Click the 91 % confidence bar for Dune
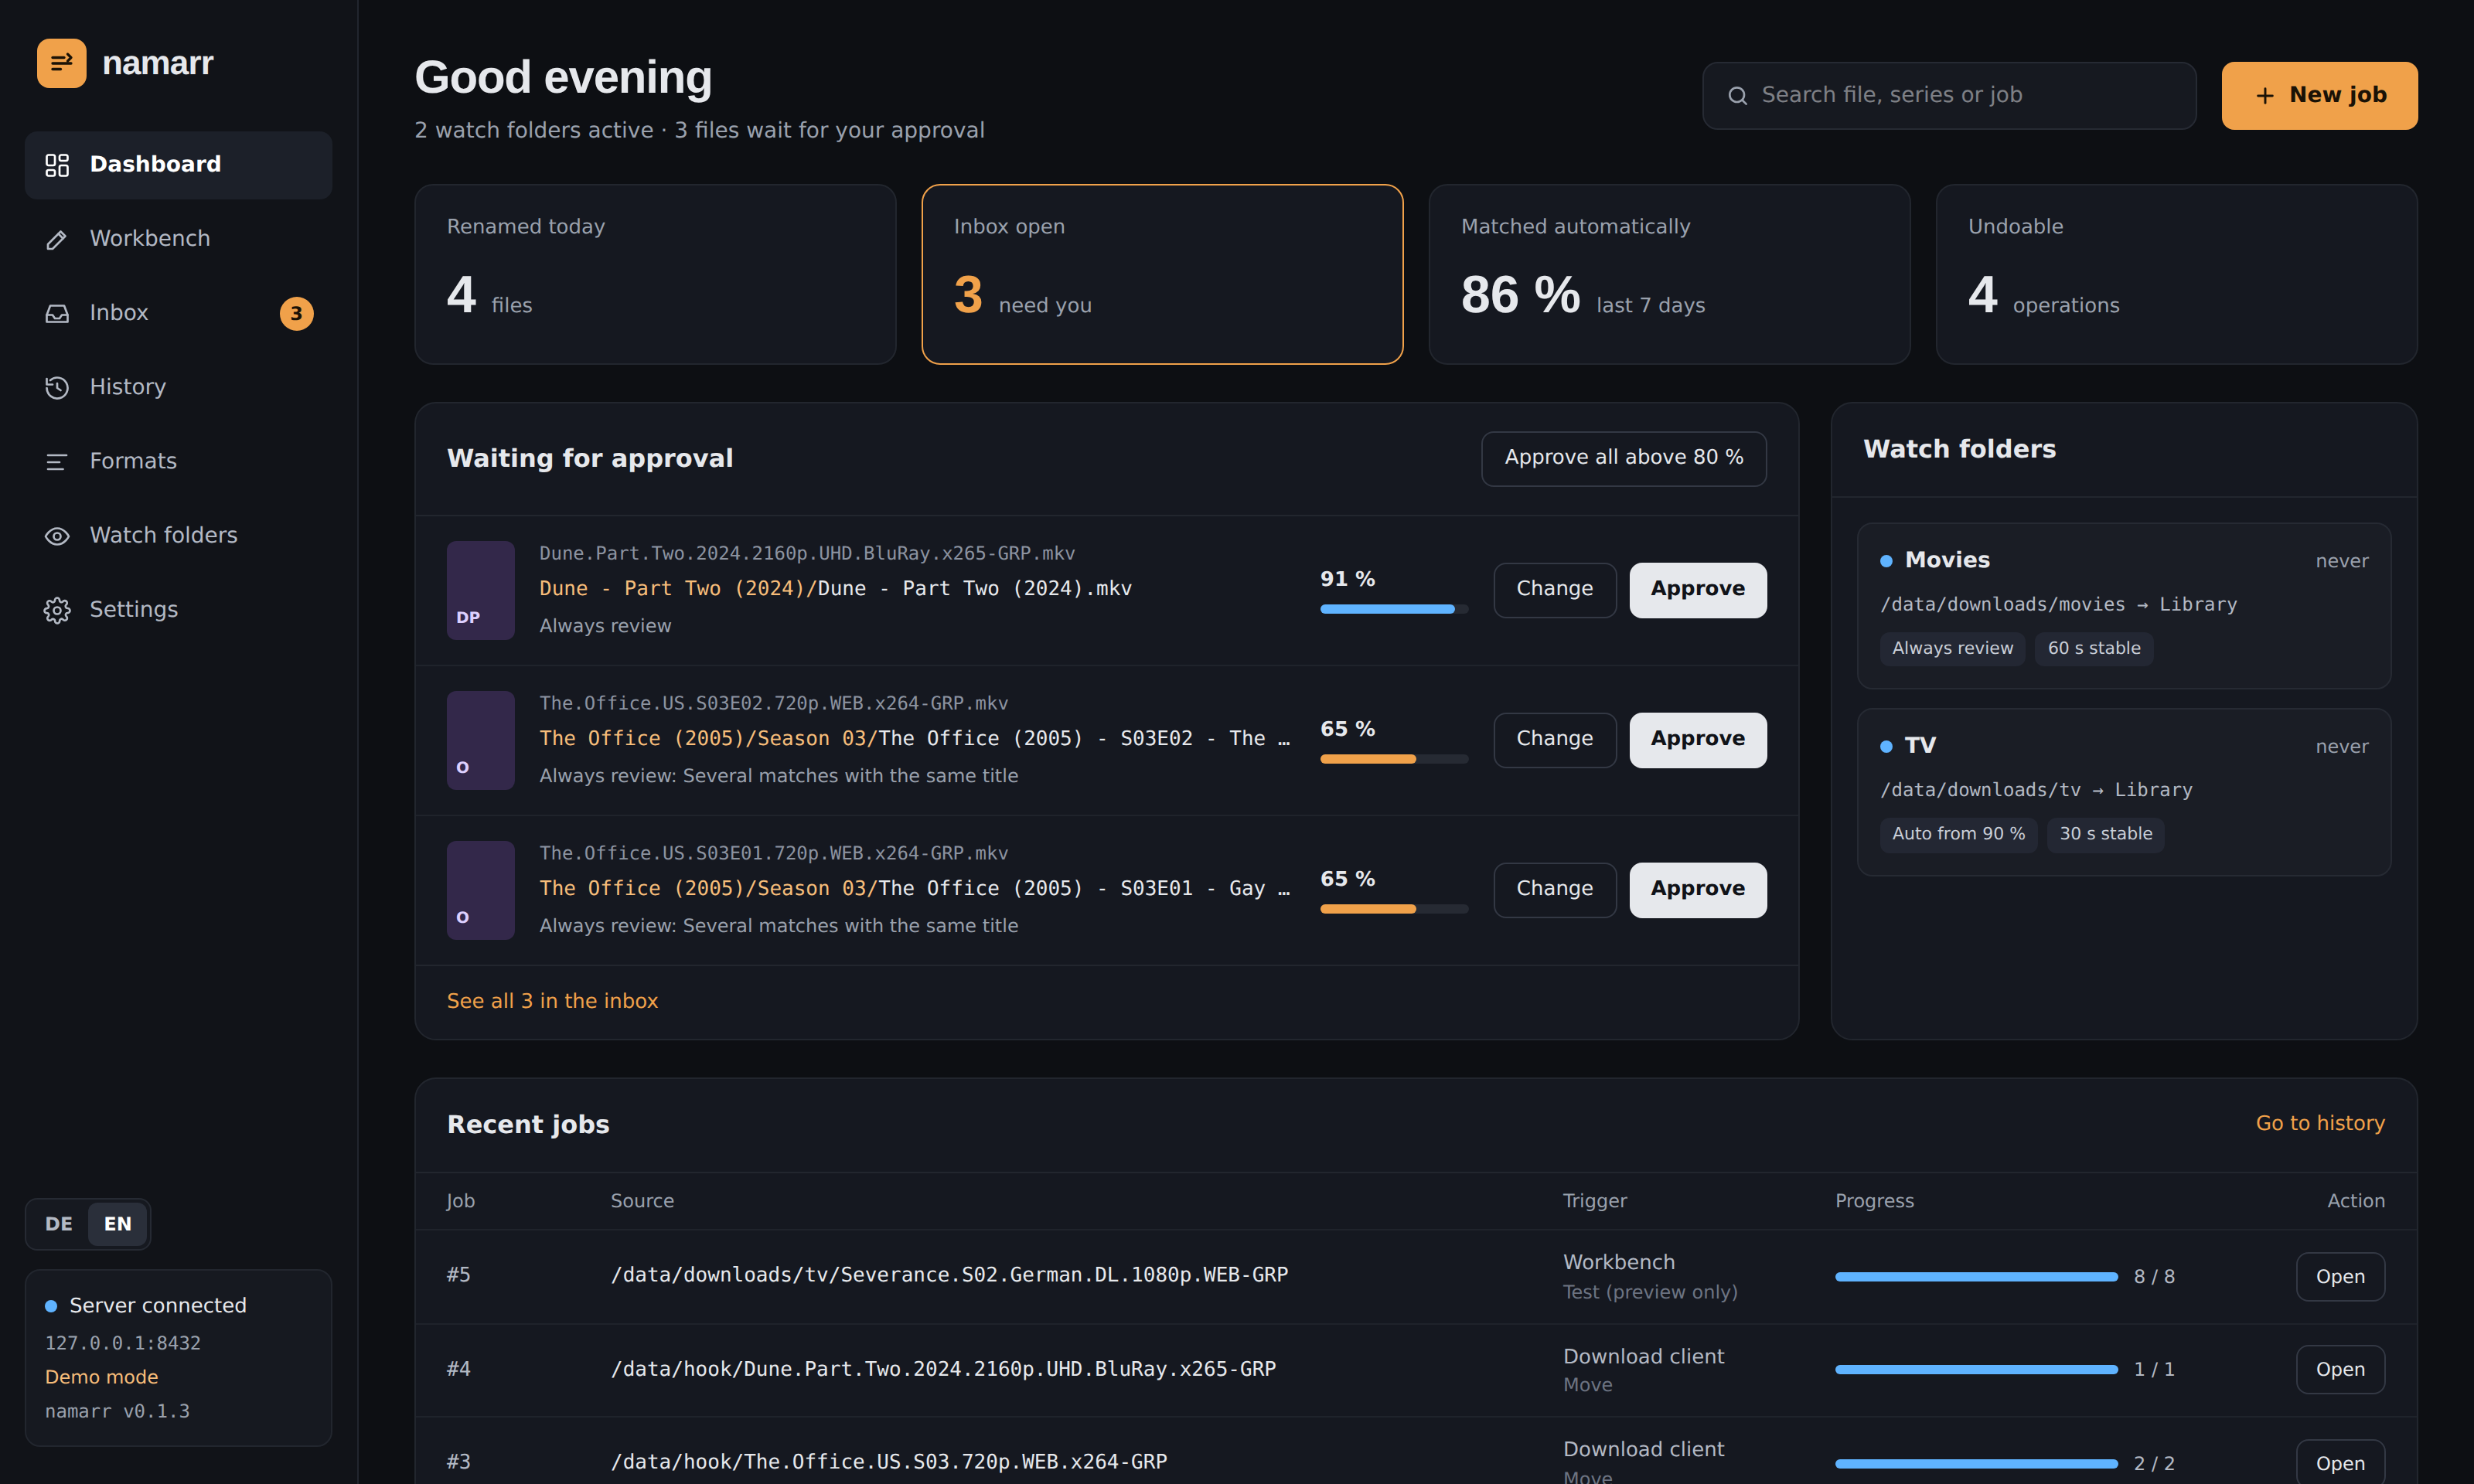2474x1484 pixels. coord(1394,609)
